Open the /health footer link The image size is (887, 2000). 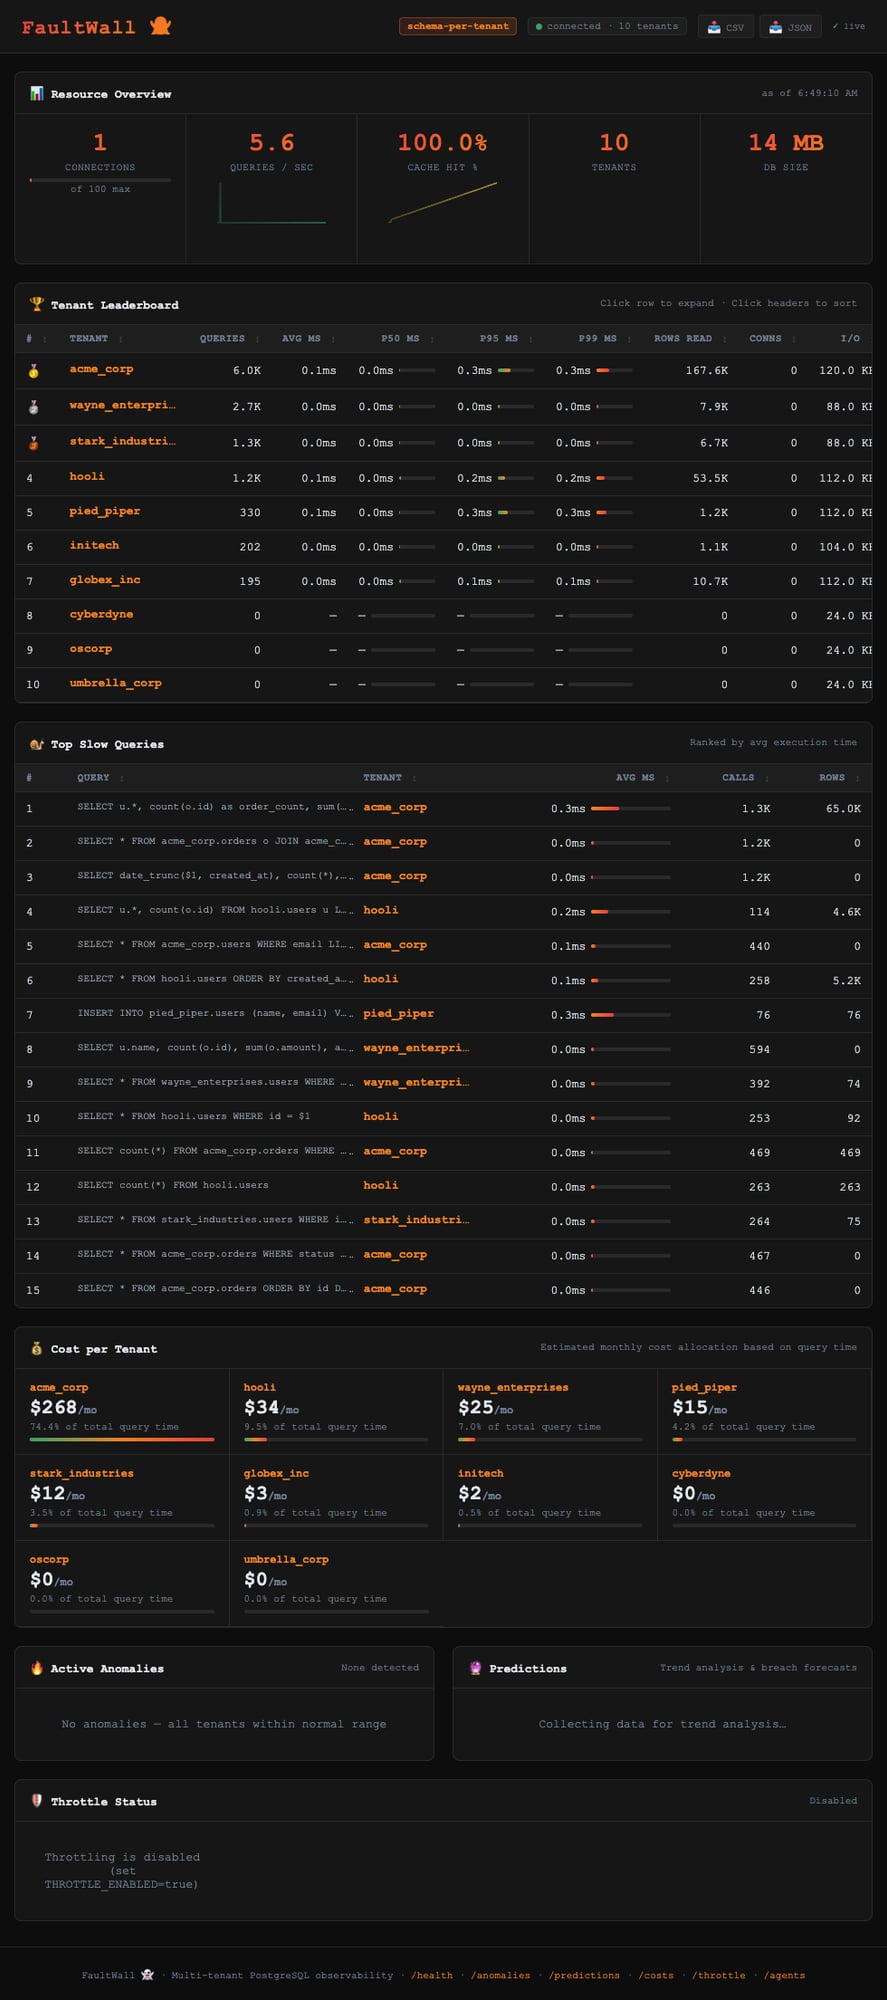[x=432, y=1975]
